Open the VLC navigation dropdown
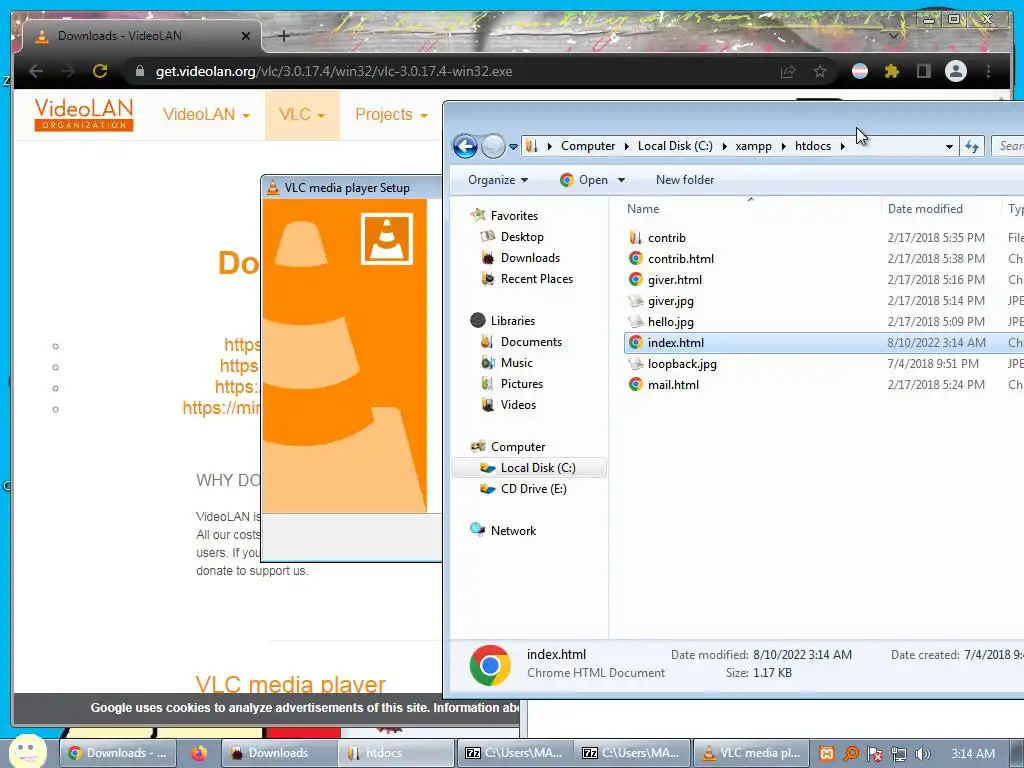 [x=302, y=114]
